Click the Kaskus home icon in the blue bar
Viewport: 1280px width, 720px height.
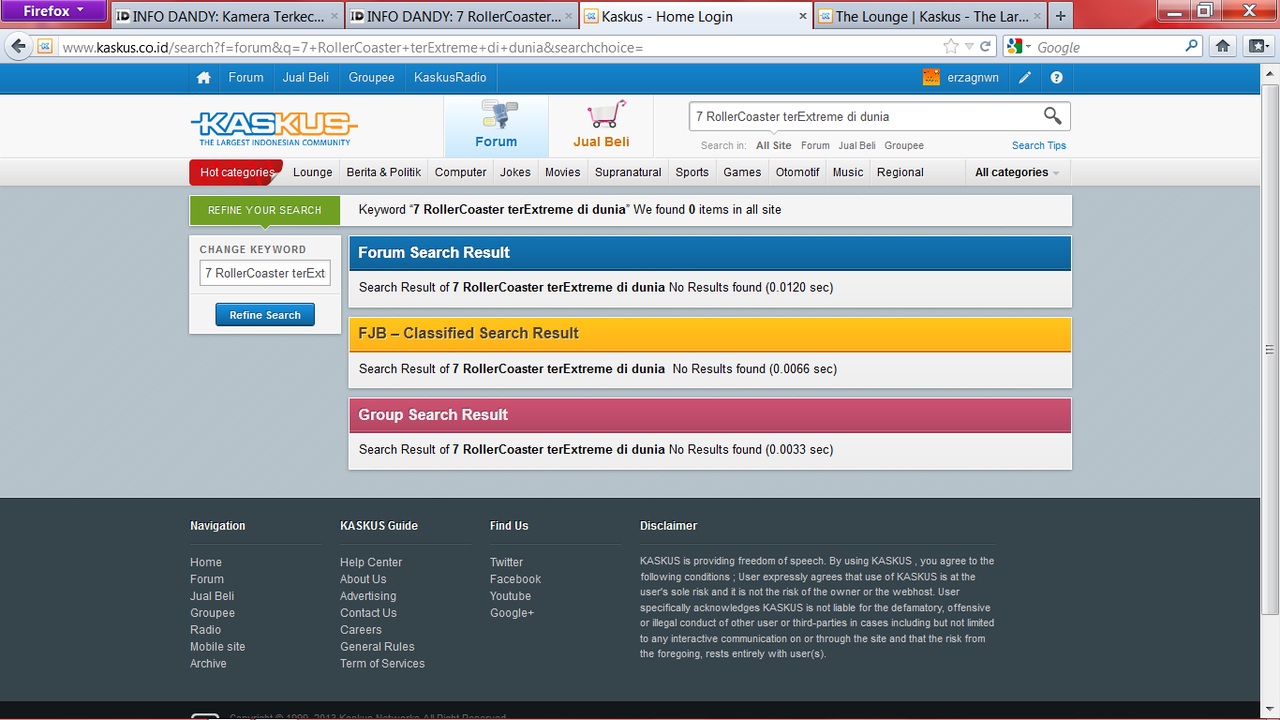[204, 77]
